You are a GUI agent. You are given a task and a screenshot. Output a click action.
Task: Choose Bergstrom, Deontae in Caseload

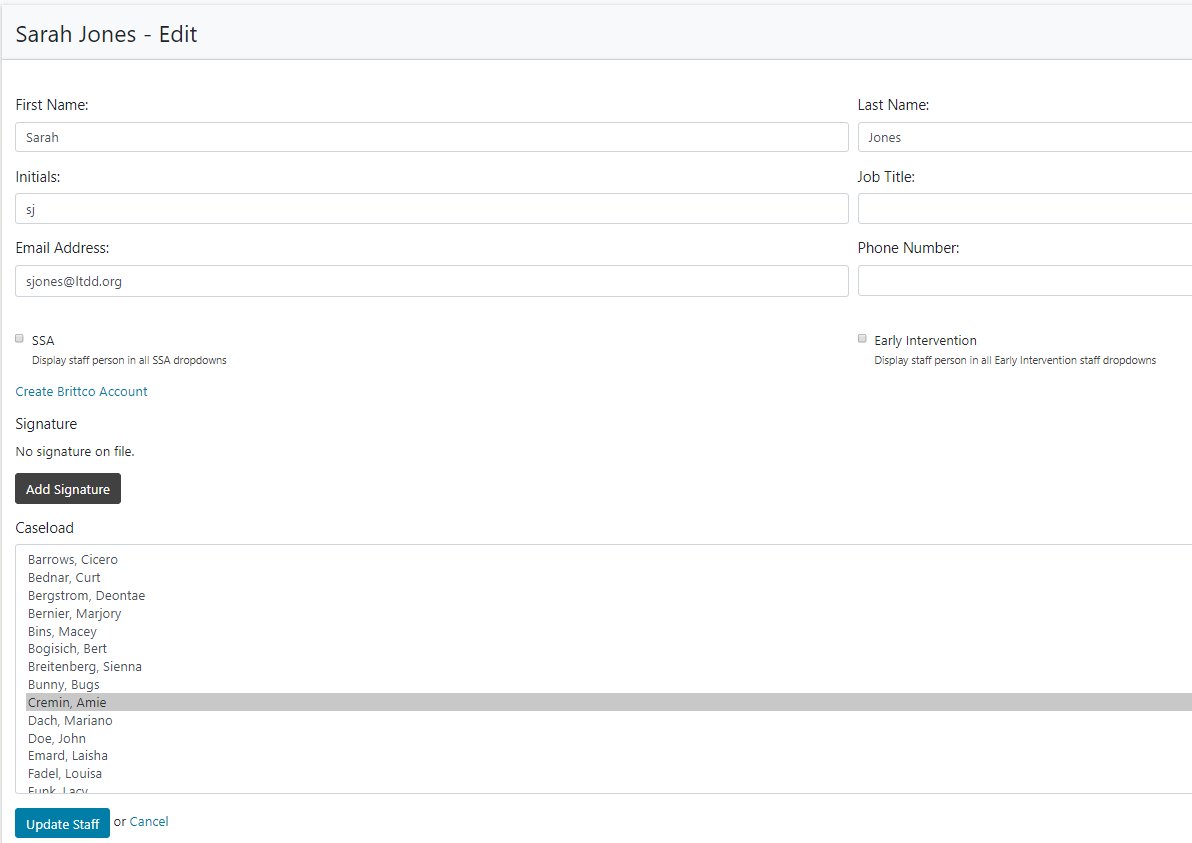point(86,596)
